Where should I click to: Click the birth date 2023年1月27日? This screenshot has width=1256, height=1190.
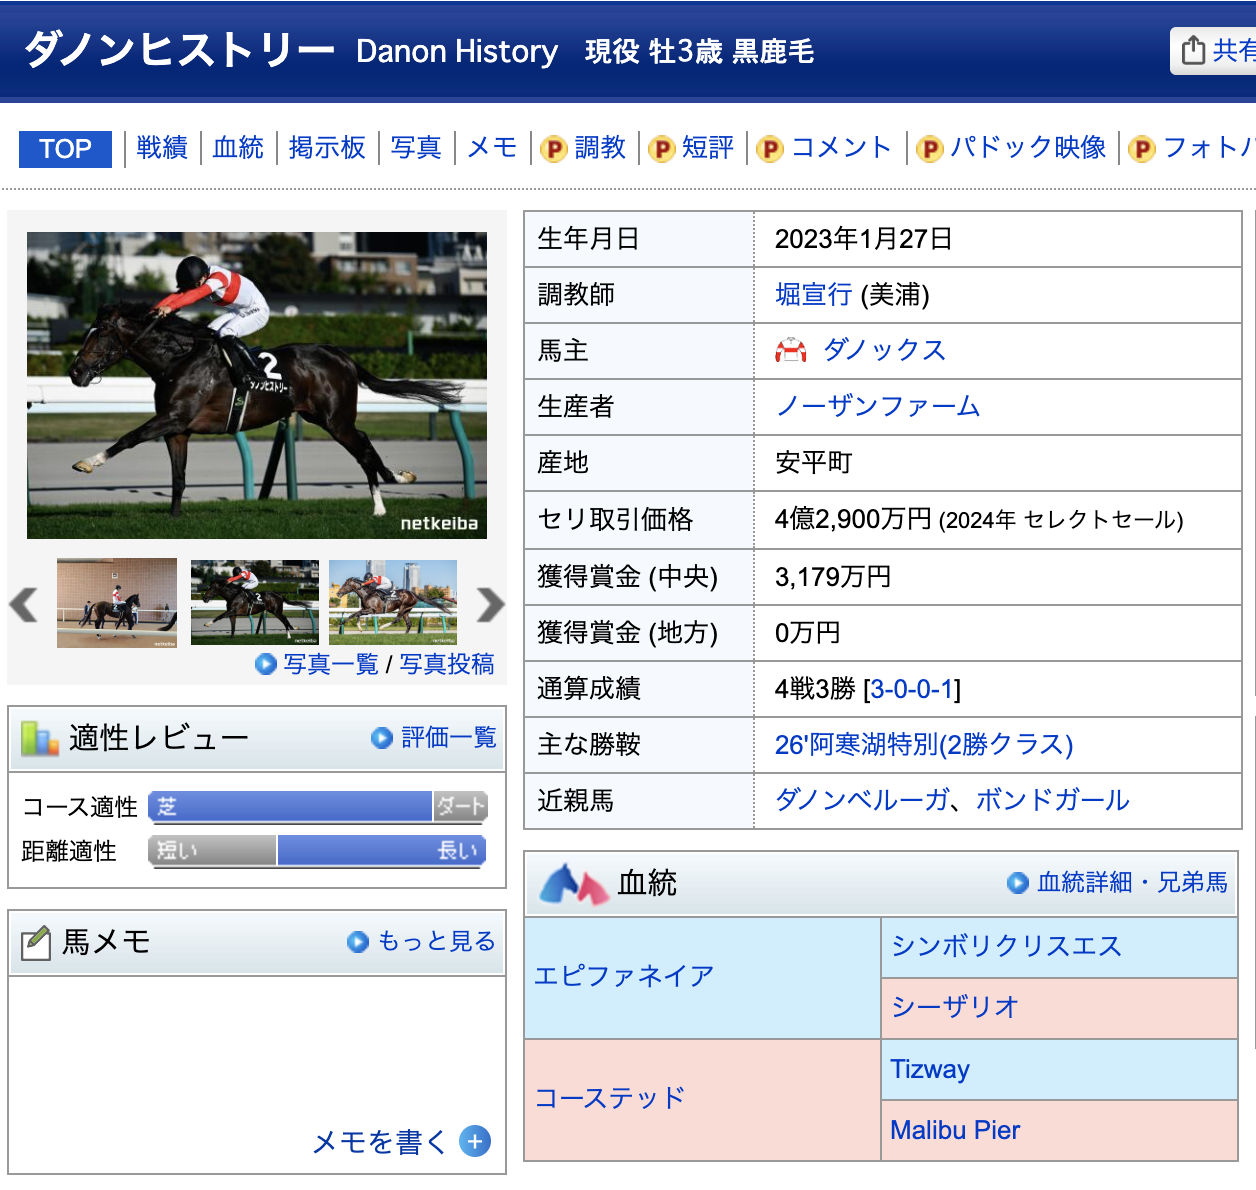pos(863,238)
